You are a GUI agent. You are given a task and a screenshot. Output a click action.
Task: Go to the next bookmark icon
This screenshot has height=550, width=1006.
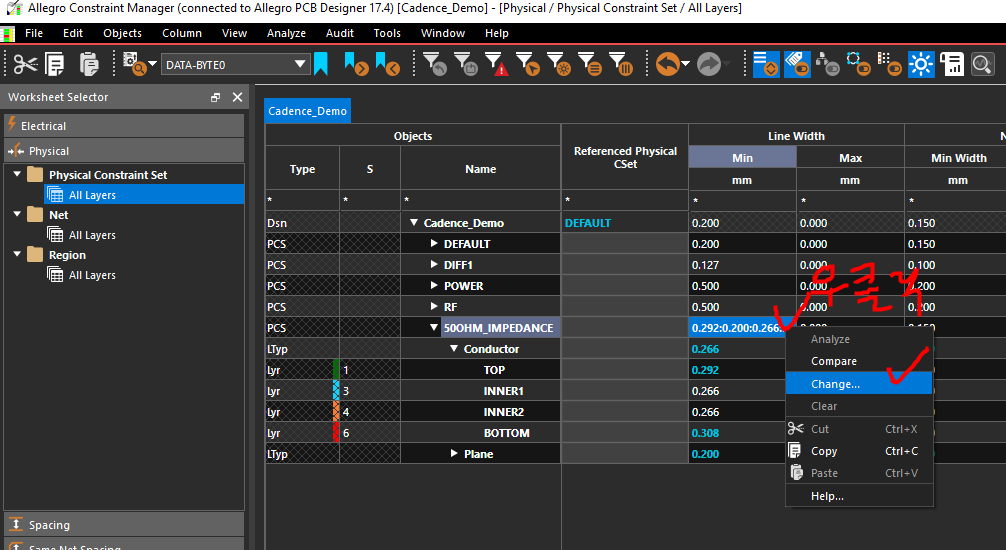(x=356, y=64)
